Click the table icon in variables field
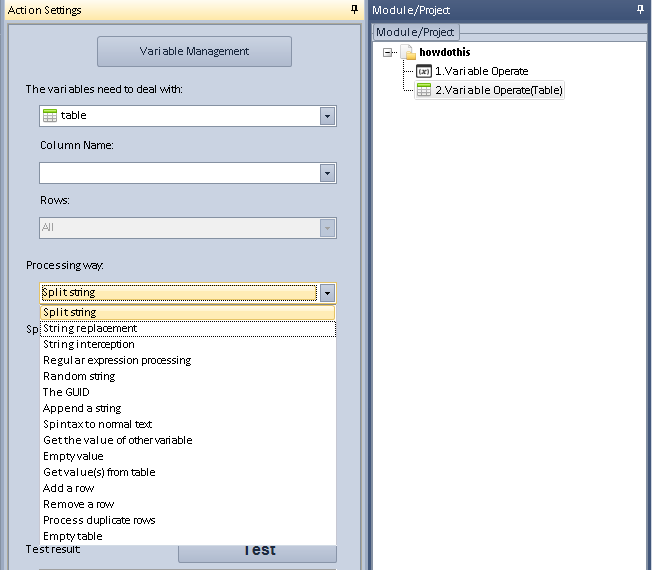The width and height of the screenshot is (652, 570). point(50,116)
